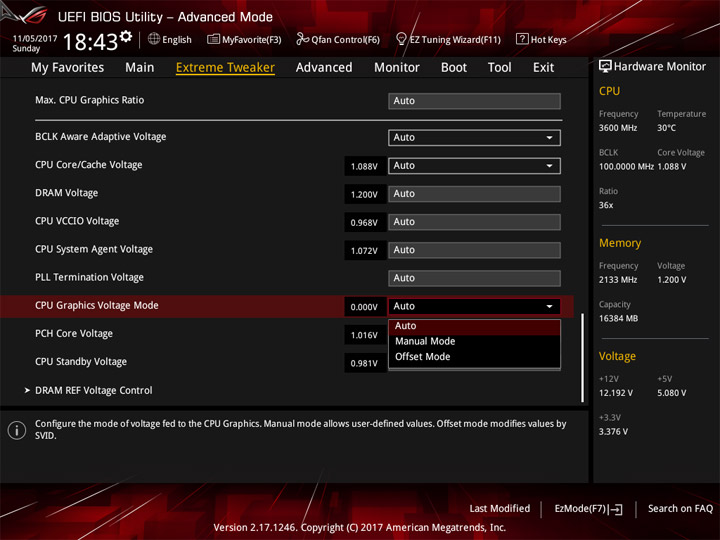Open the clock settings gear icon

126,36
